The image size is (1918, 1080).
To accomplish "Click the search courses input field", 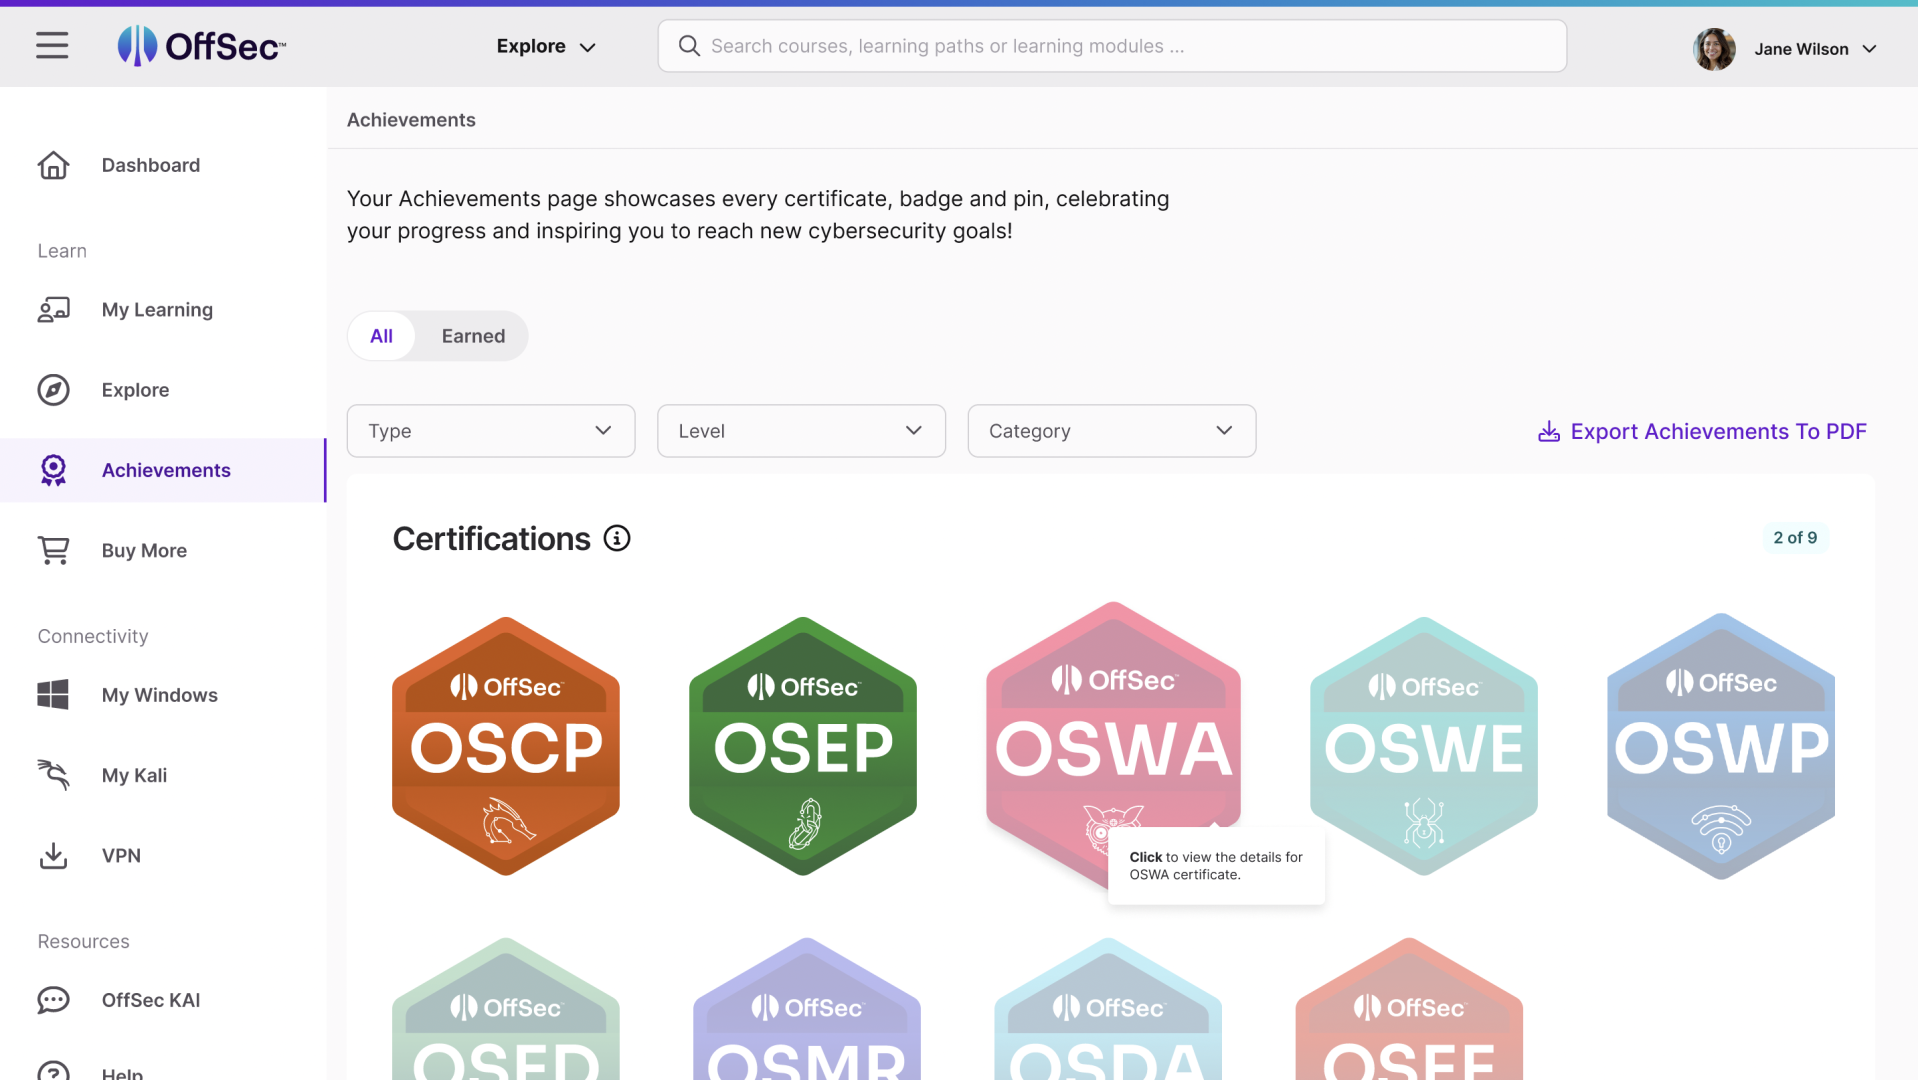I will pyautogui.click(x=1112, y=46).
